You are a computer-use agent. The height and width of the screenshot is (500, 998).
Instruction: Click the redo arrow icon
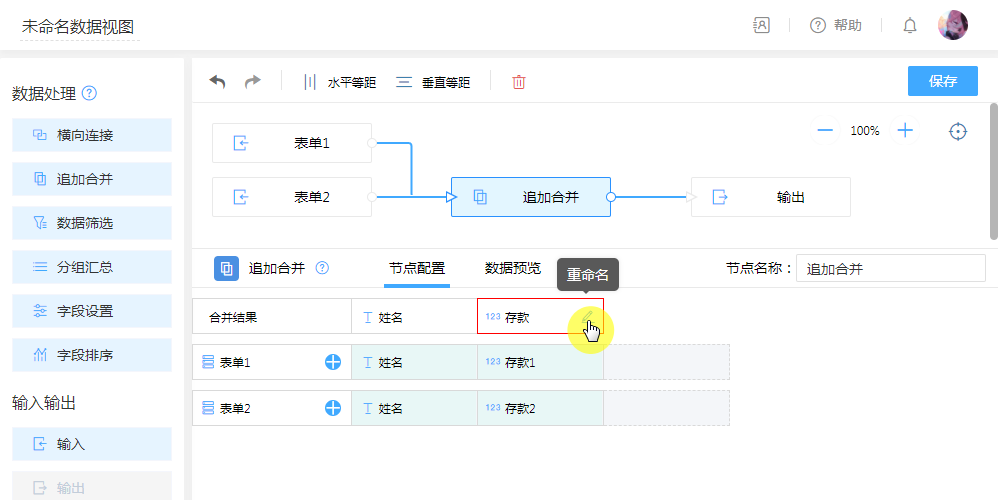click(x=252, y=82)
